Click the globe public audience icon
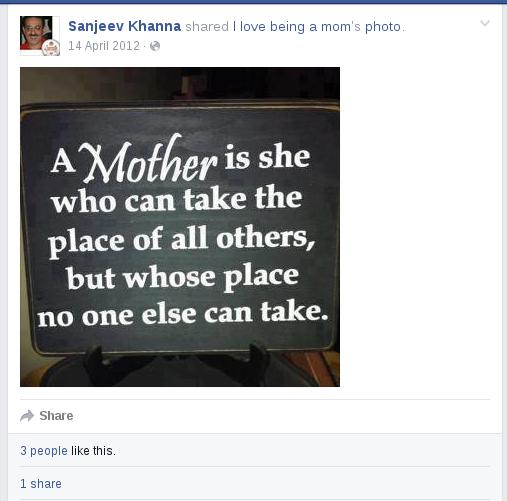This screenshot has width=507, height=501. click(155, 46)
